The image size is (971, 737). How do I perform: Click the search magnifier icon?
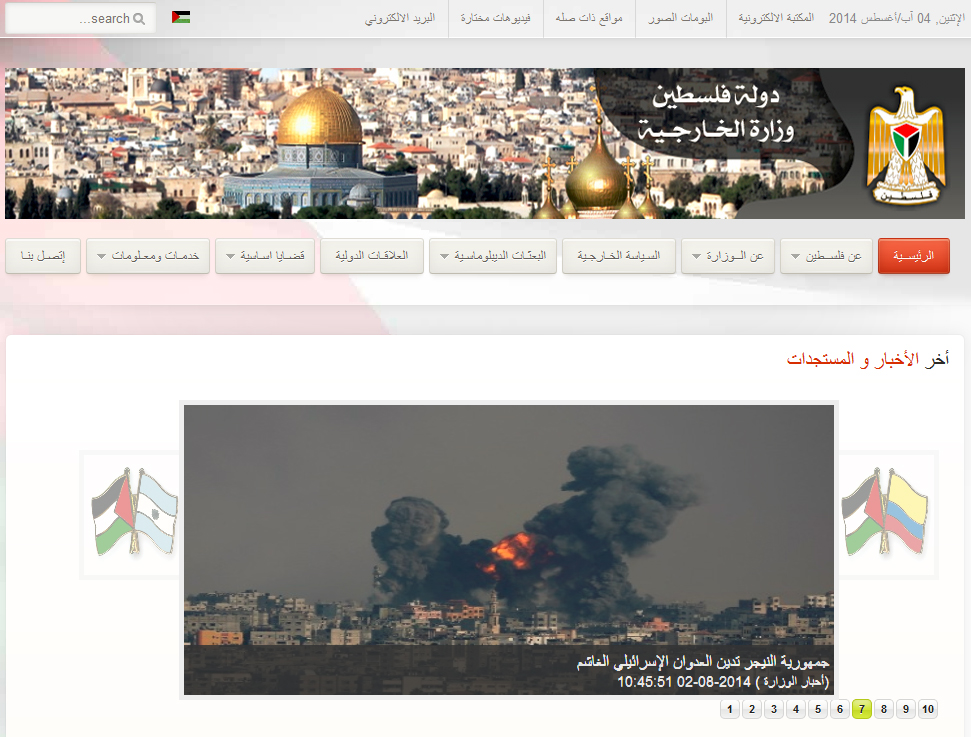coord(139,19)
